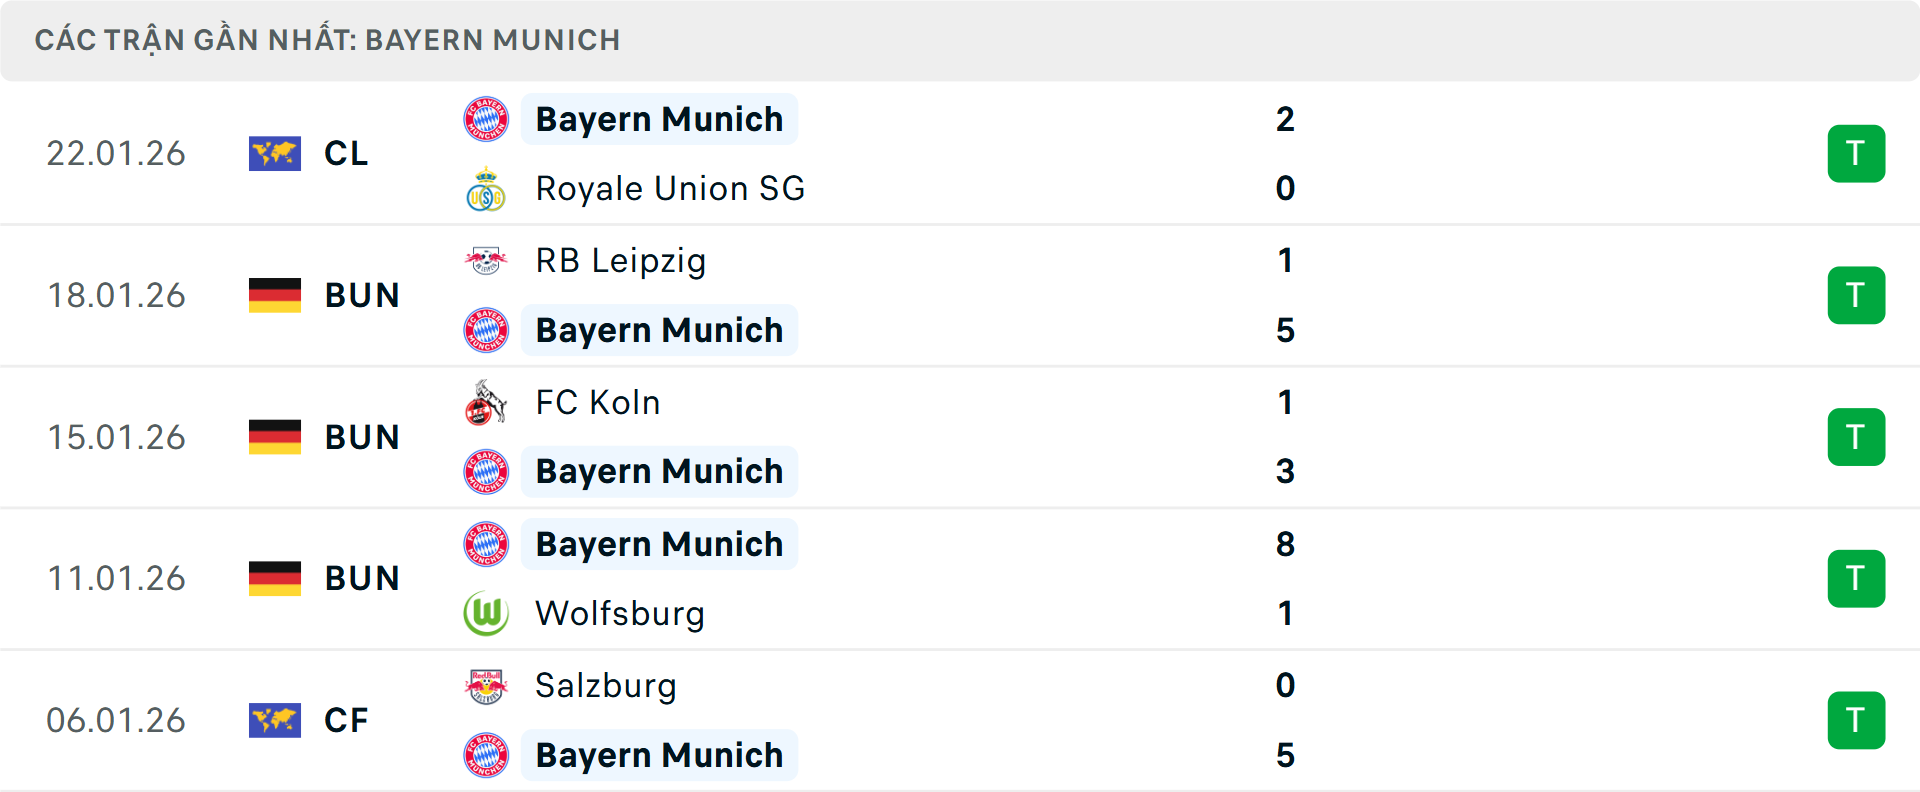Click the Champions League globe icon
Screen dimensions: 1920x792
coord(275,153)
